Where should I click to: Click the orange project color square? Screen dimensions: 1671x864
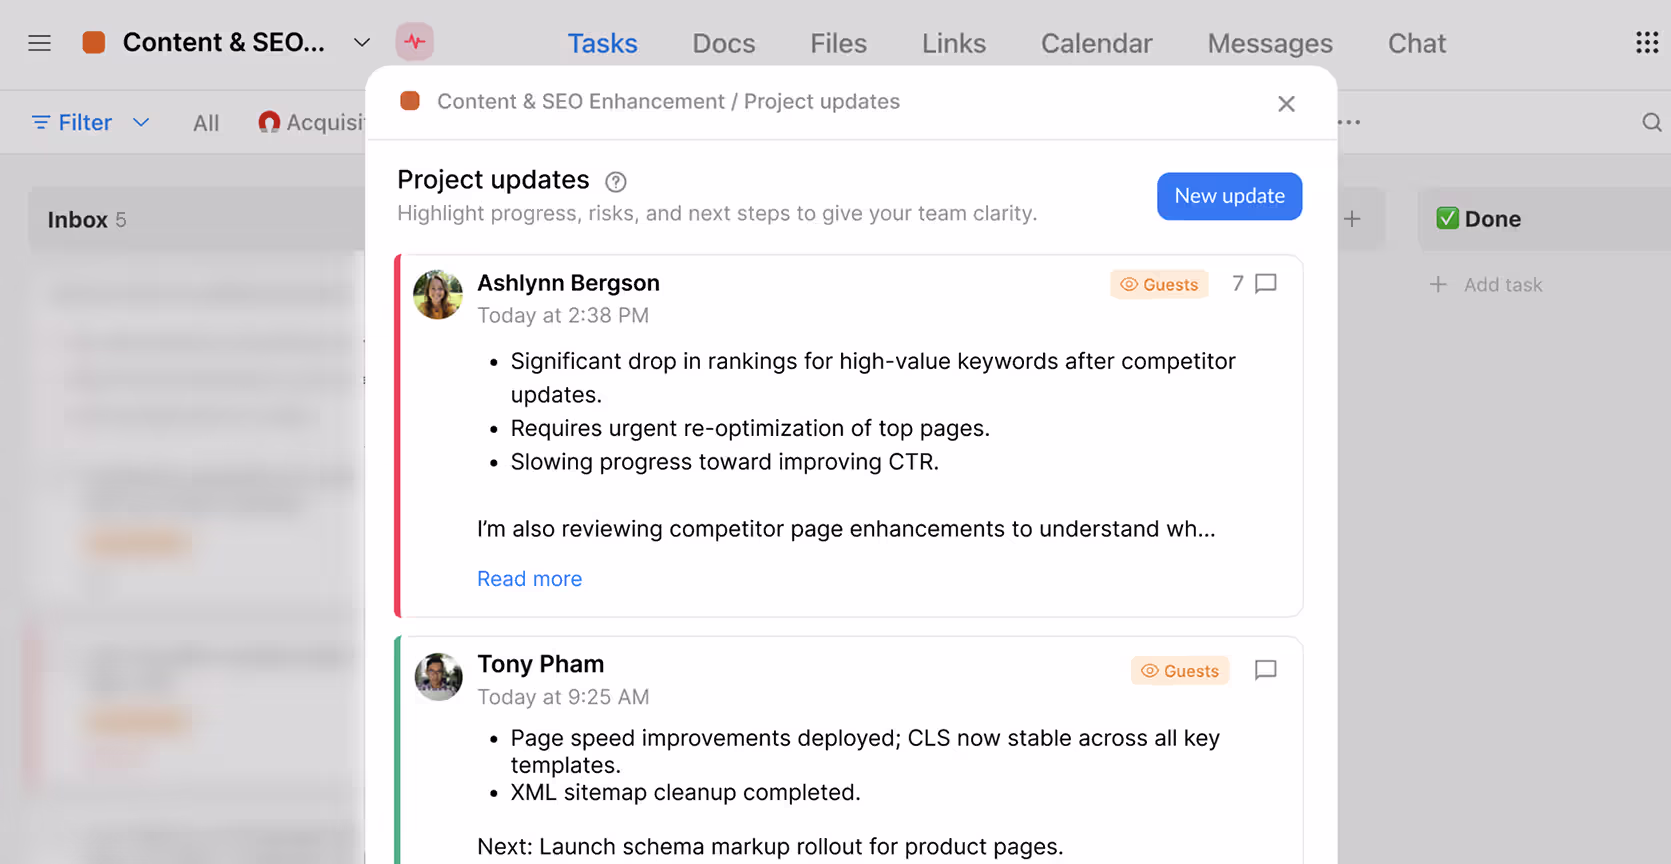pos(94,42)
